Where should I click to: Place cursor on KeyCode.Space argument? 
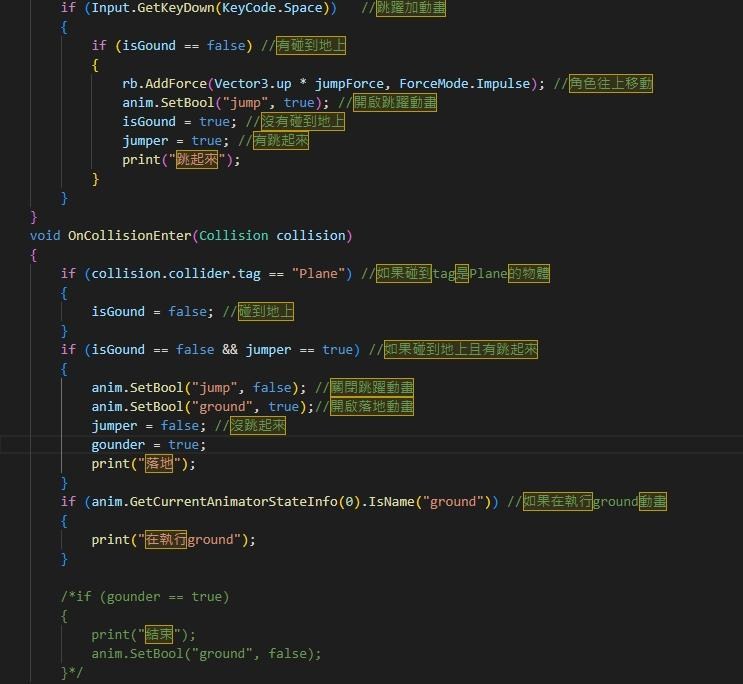click(x=274, y=8)
